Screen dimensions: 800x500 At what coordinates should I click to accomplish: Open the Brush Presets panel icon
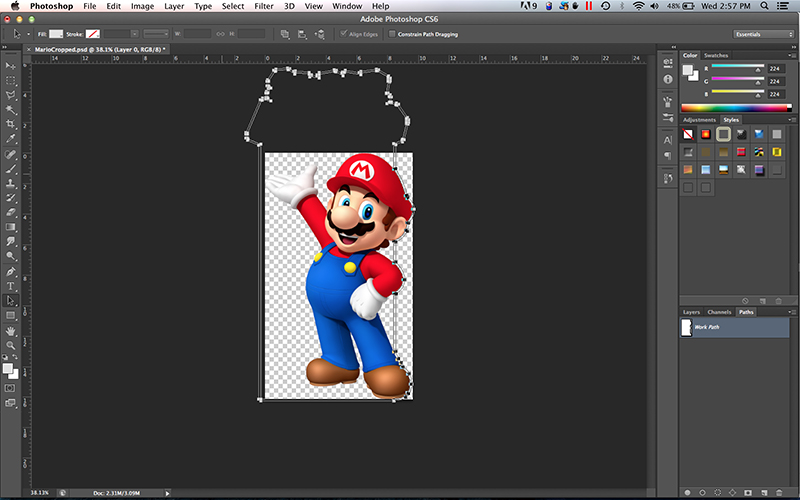click(x=668, y=118)
